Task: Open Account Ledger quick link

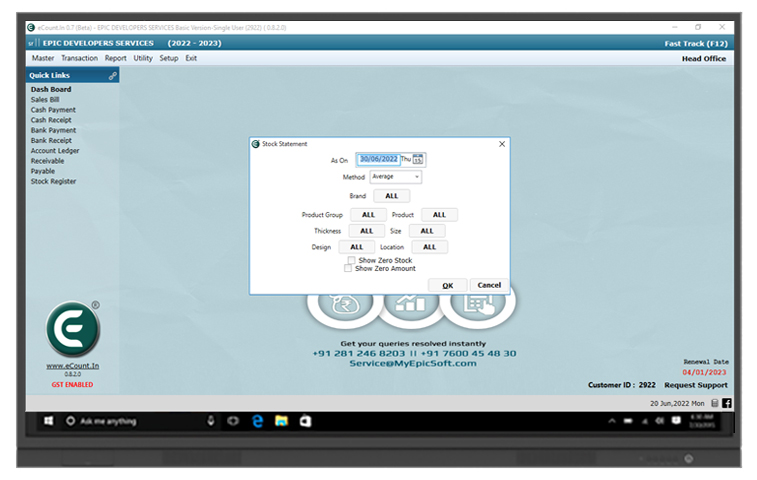Action: pos(55,150)
